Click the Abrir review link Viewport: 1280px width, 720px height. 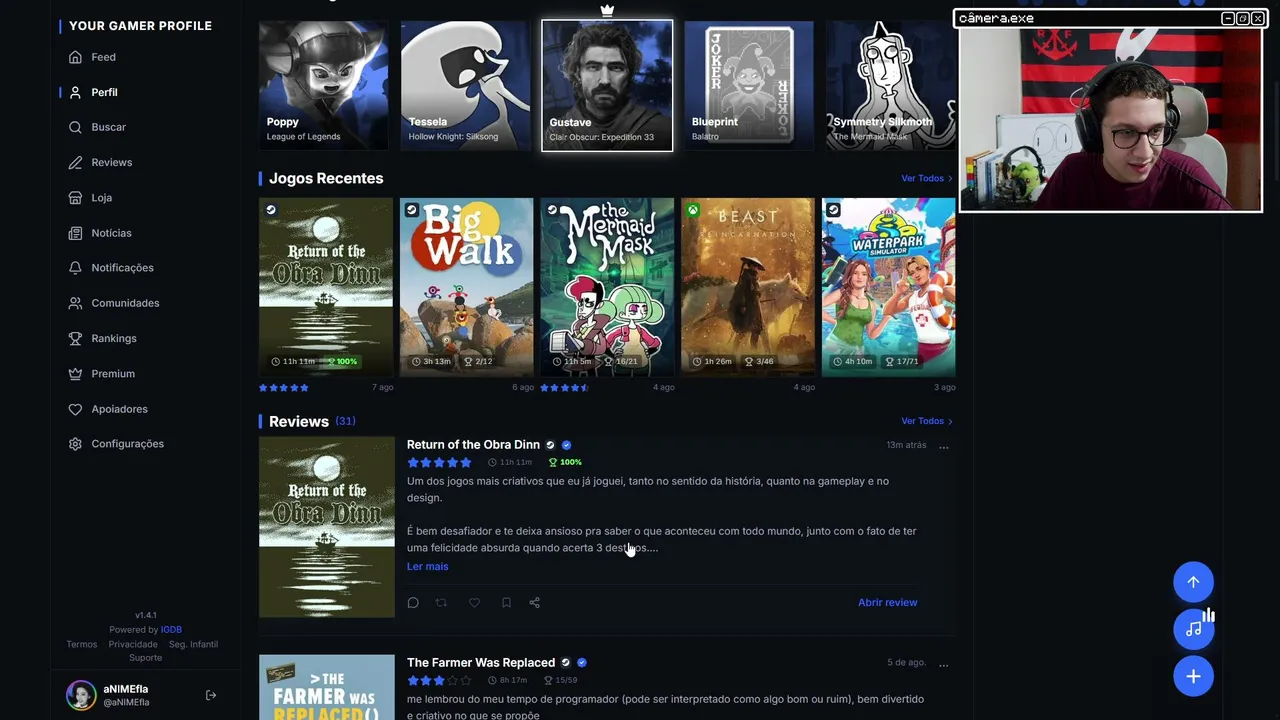[x=887, y=603]
